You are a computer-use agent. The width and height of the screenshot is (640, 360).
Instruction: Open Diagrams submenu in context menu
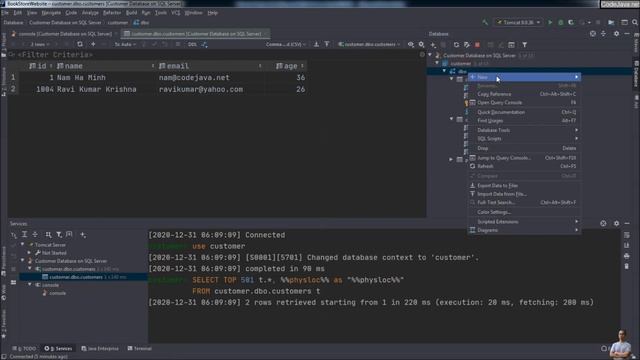pos(524,230)
